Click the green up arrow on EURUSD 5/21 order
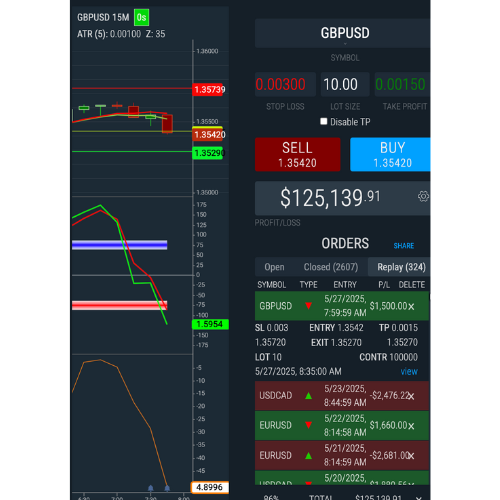 [x=309, y=455]
